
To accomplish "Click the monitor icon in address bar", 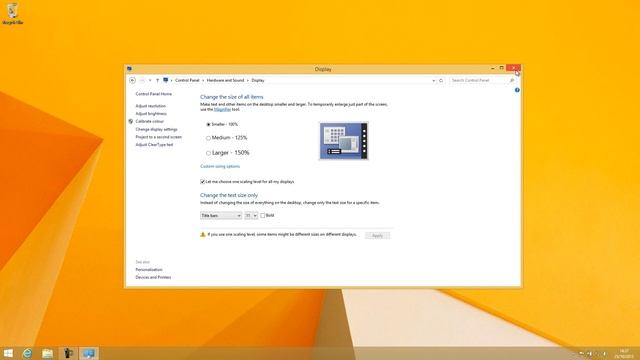I will pos(165,80).
